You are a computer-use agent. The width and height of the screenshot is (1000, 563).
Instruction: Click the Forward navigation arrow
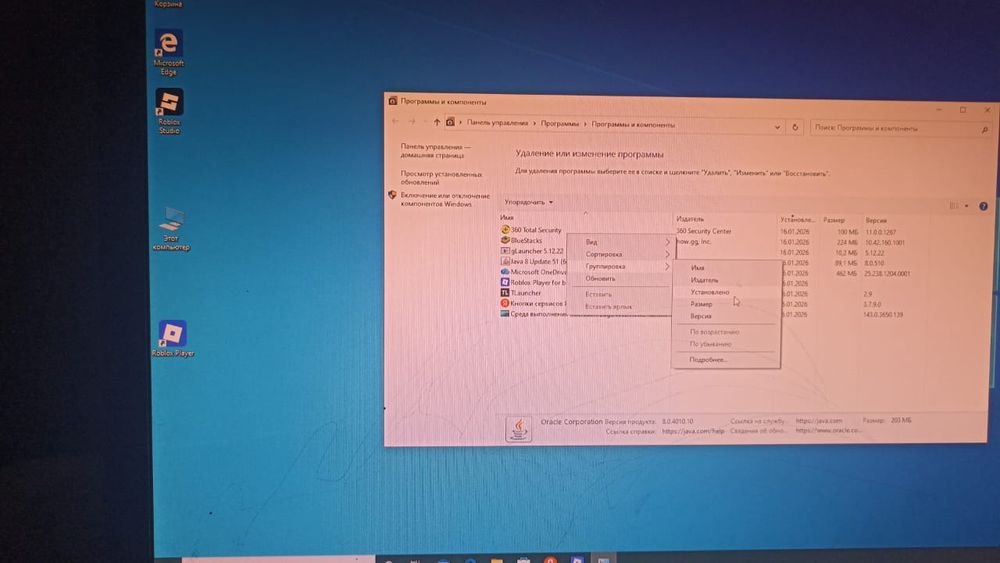tap(412, 121)
